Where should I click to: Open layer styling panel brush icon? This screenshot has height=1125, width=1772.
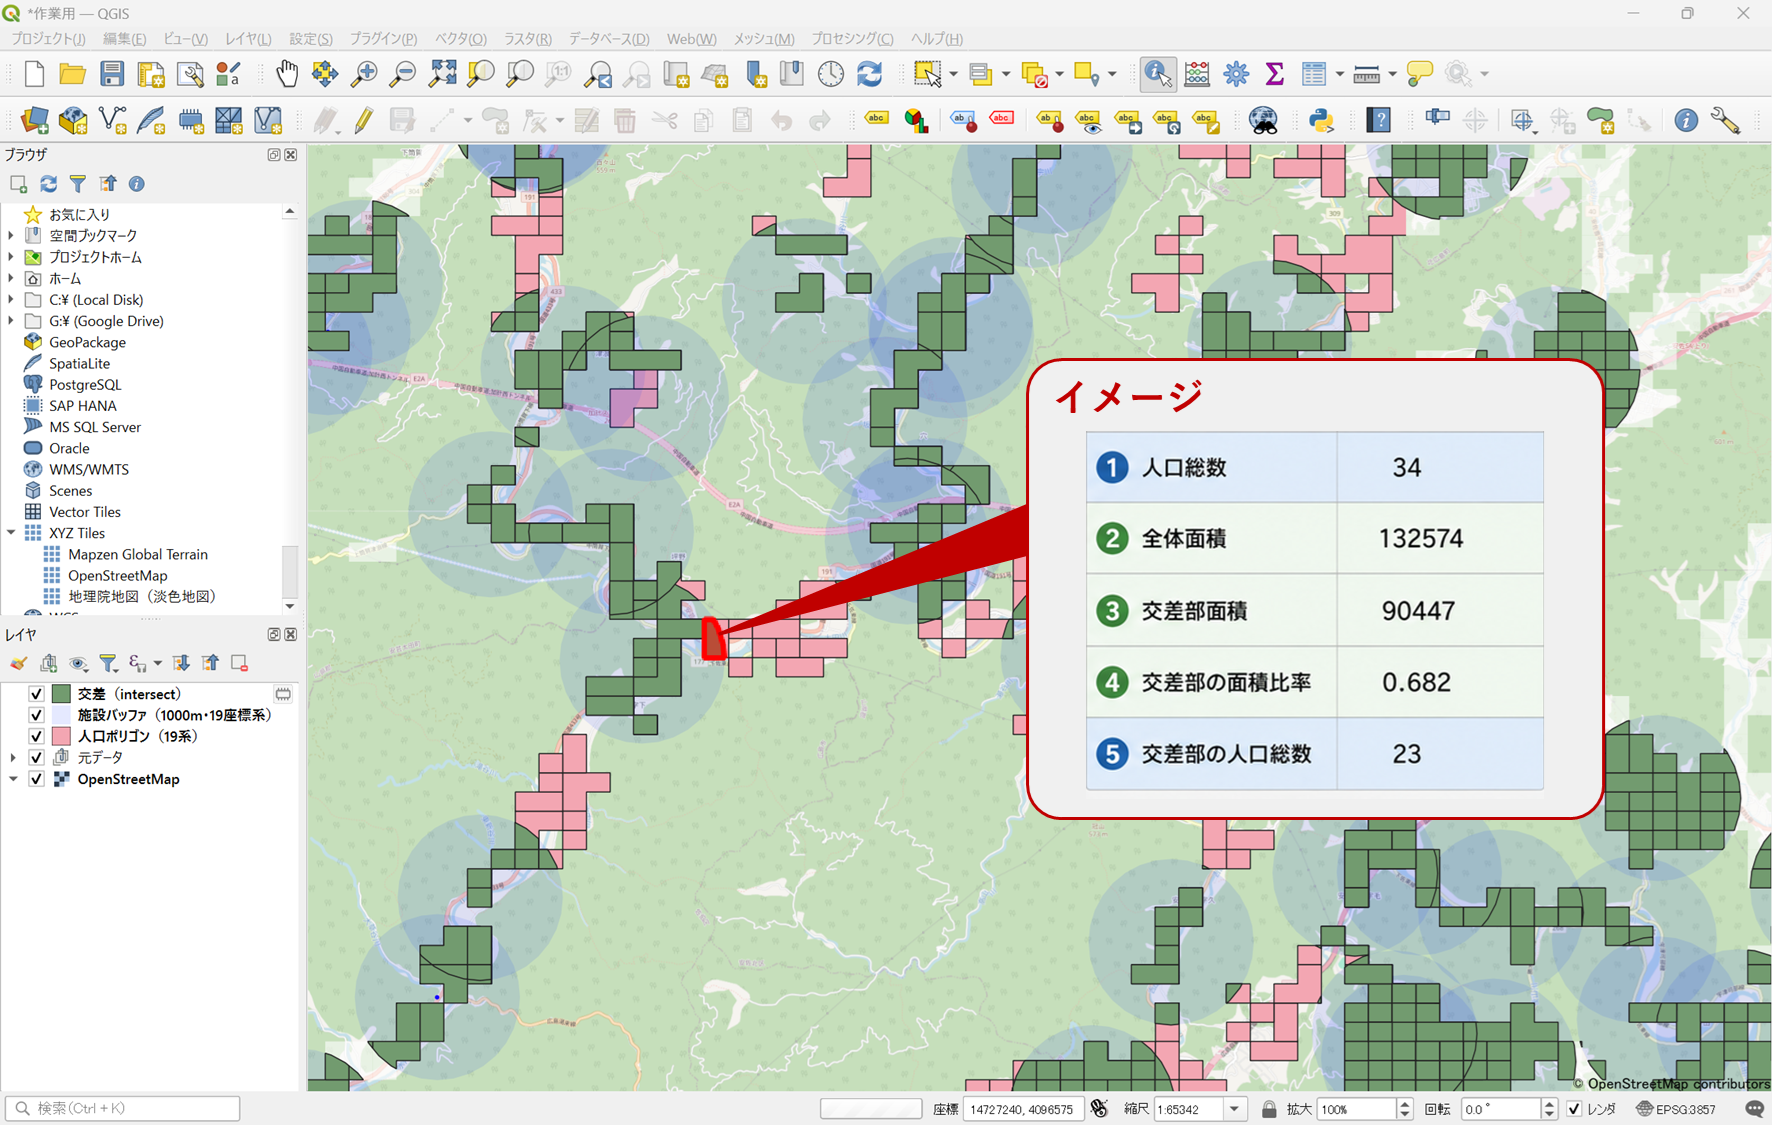click(x=19, y=663)
